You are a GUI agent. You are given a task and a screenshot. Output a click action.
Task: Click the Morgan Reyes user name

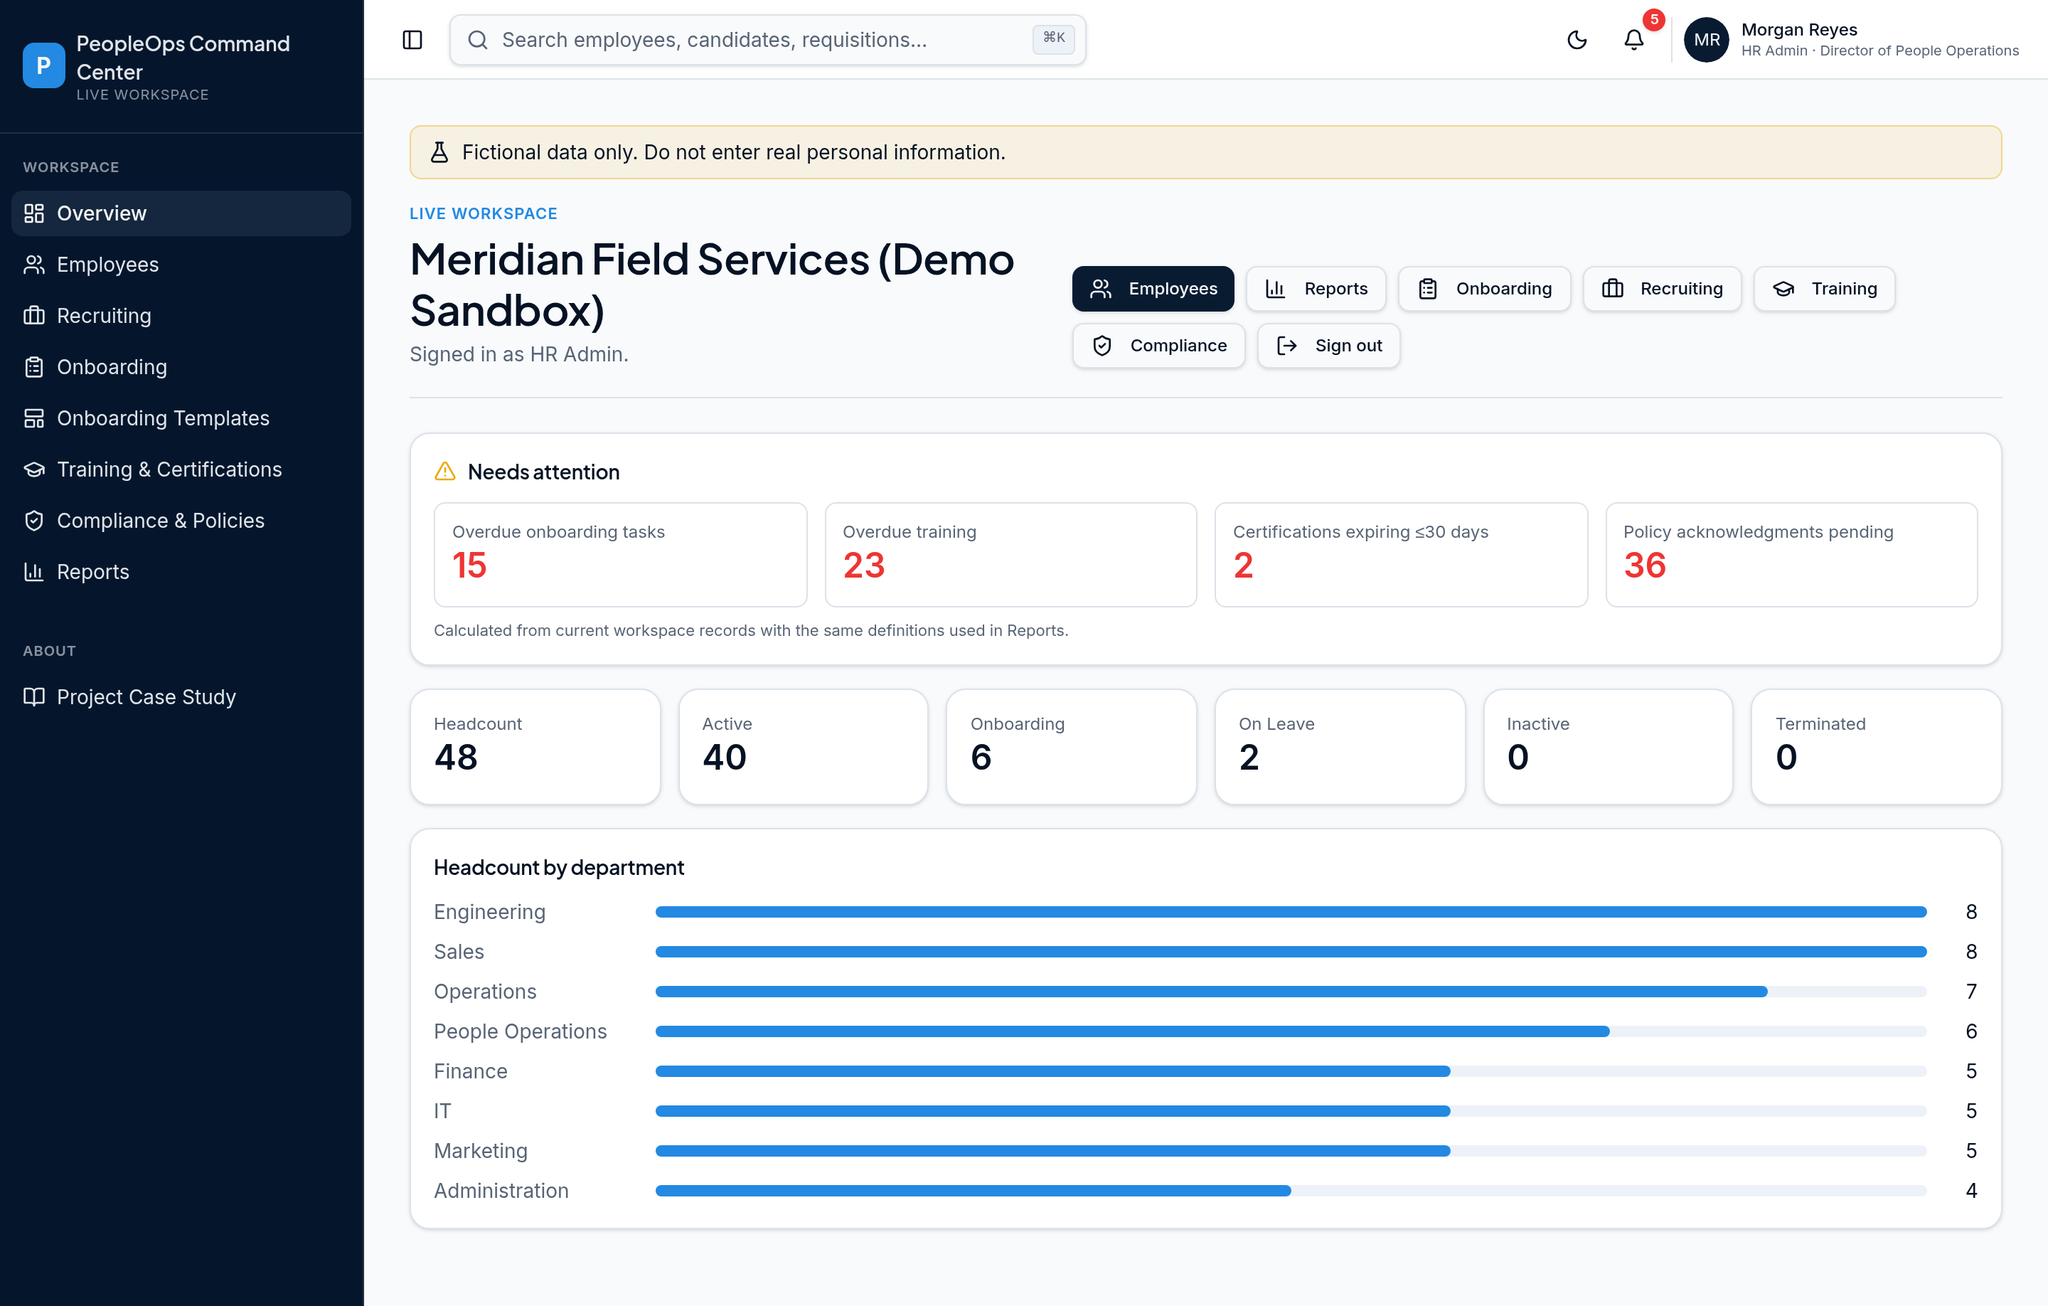[1799, 30]
